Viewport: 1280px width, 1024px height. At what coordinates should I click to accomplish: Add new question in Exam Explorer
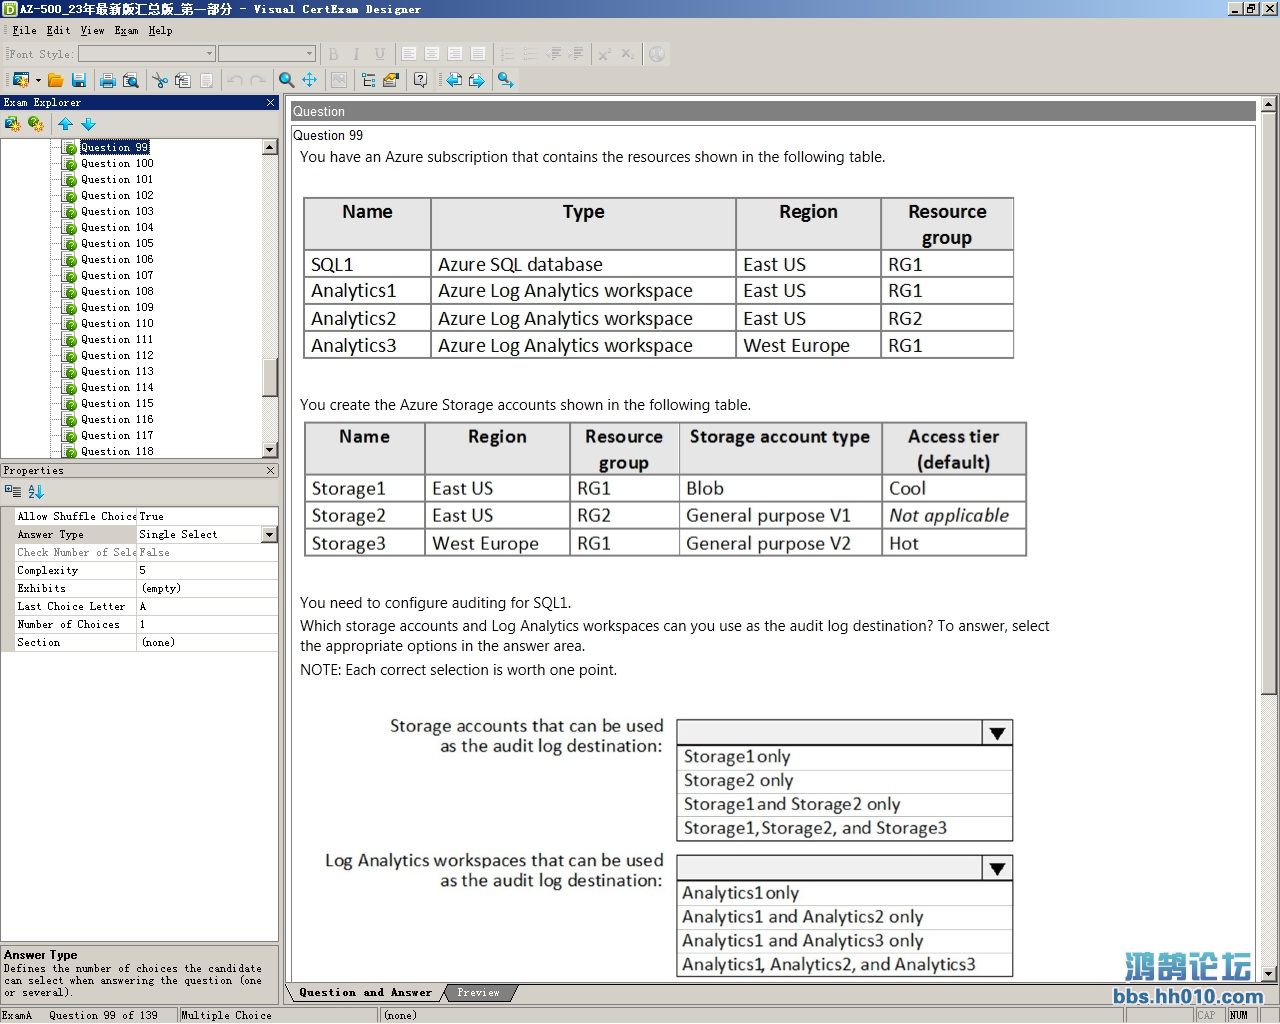(x=36, y=124)
